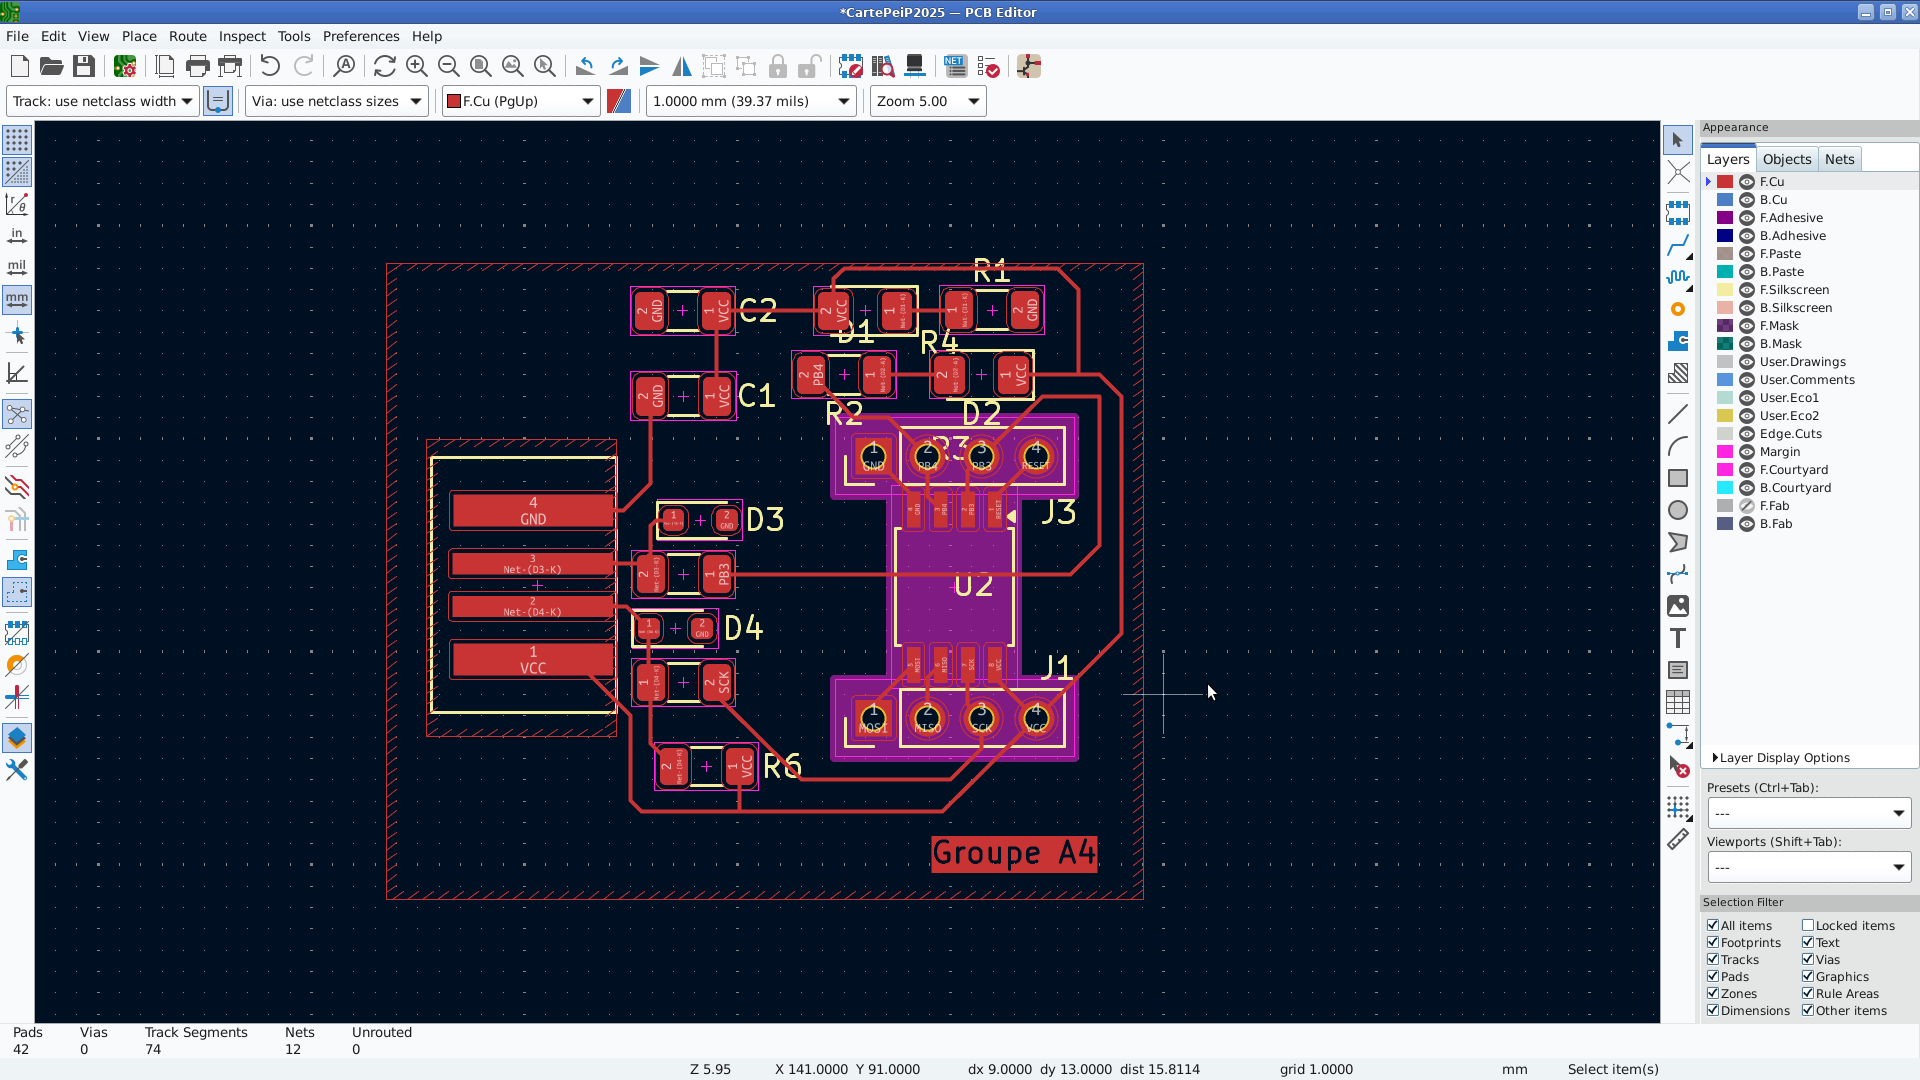Switch to the Nets tab
This screenshot has height=1080, width=1920.
coord(1839,159)
